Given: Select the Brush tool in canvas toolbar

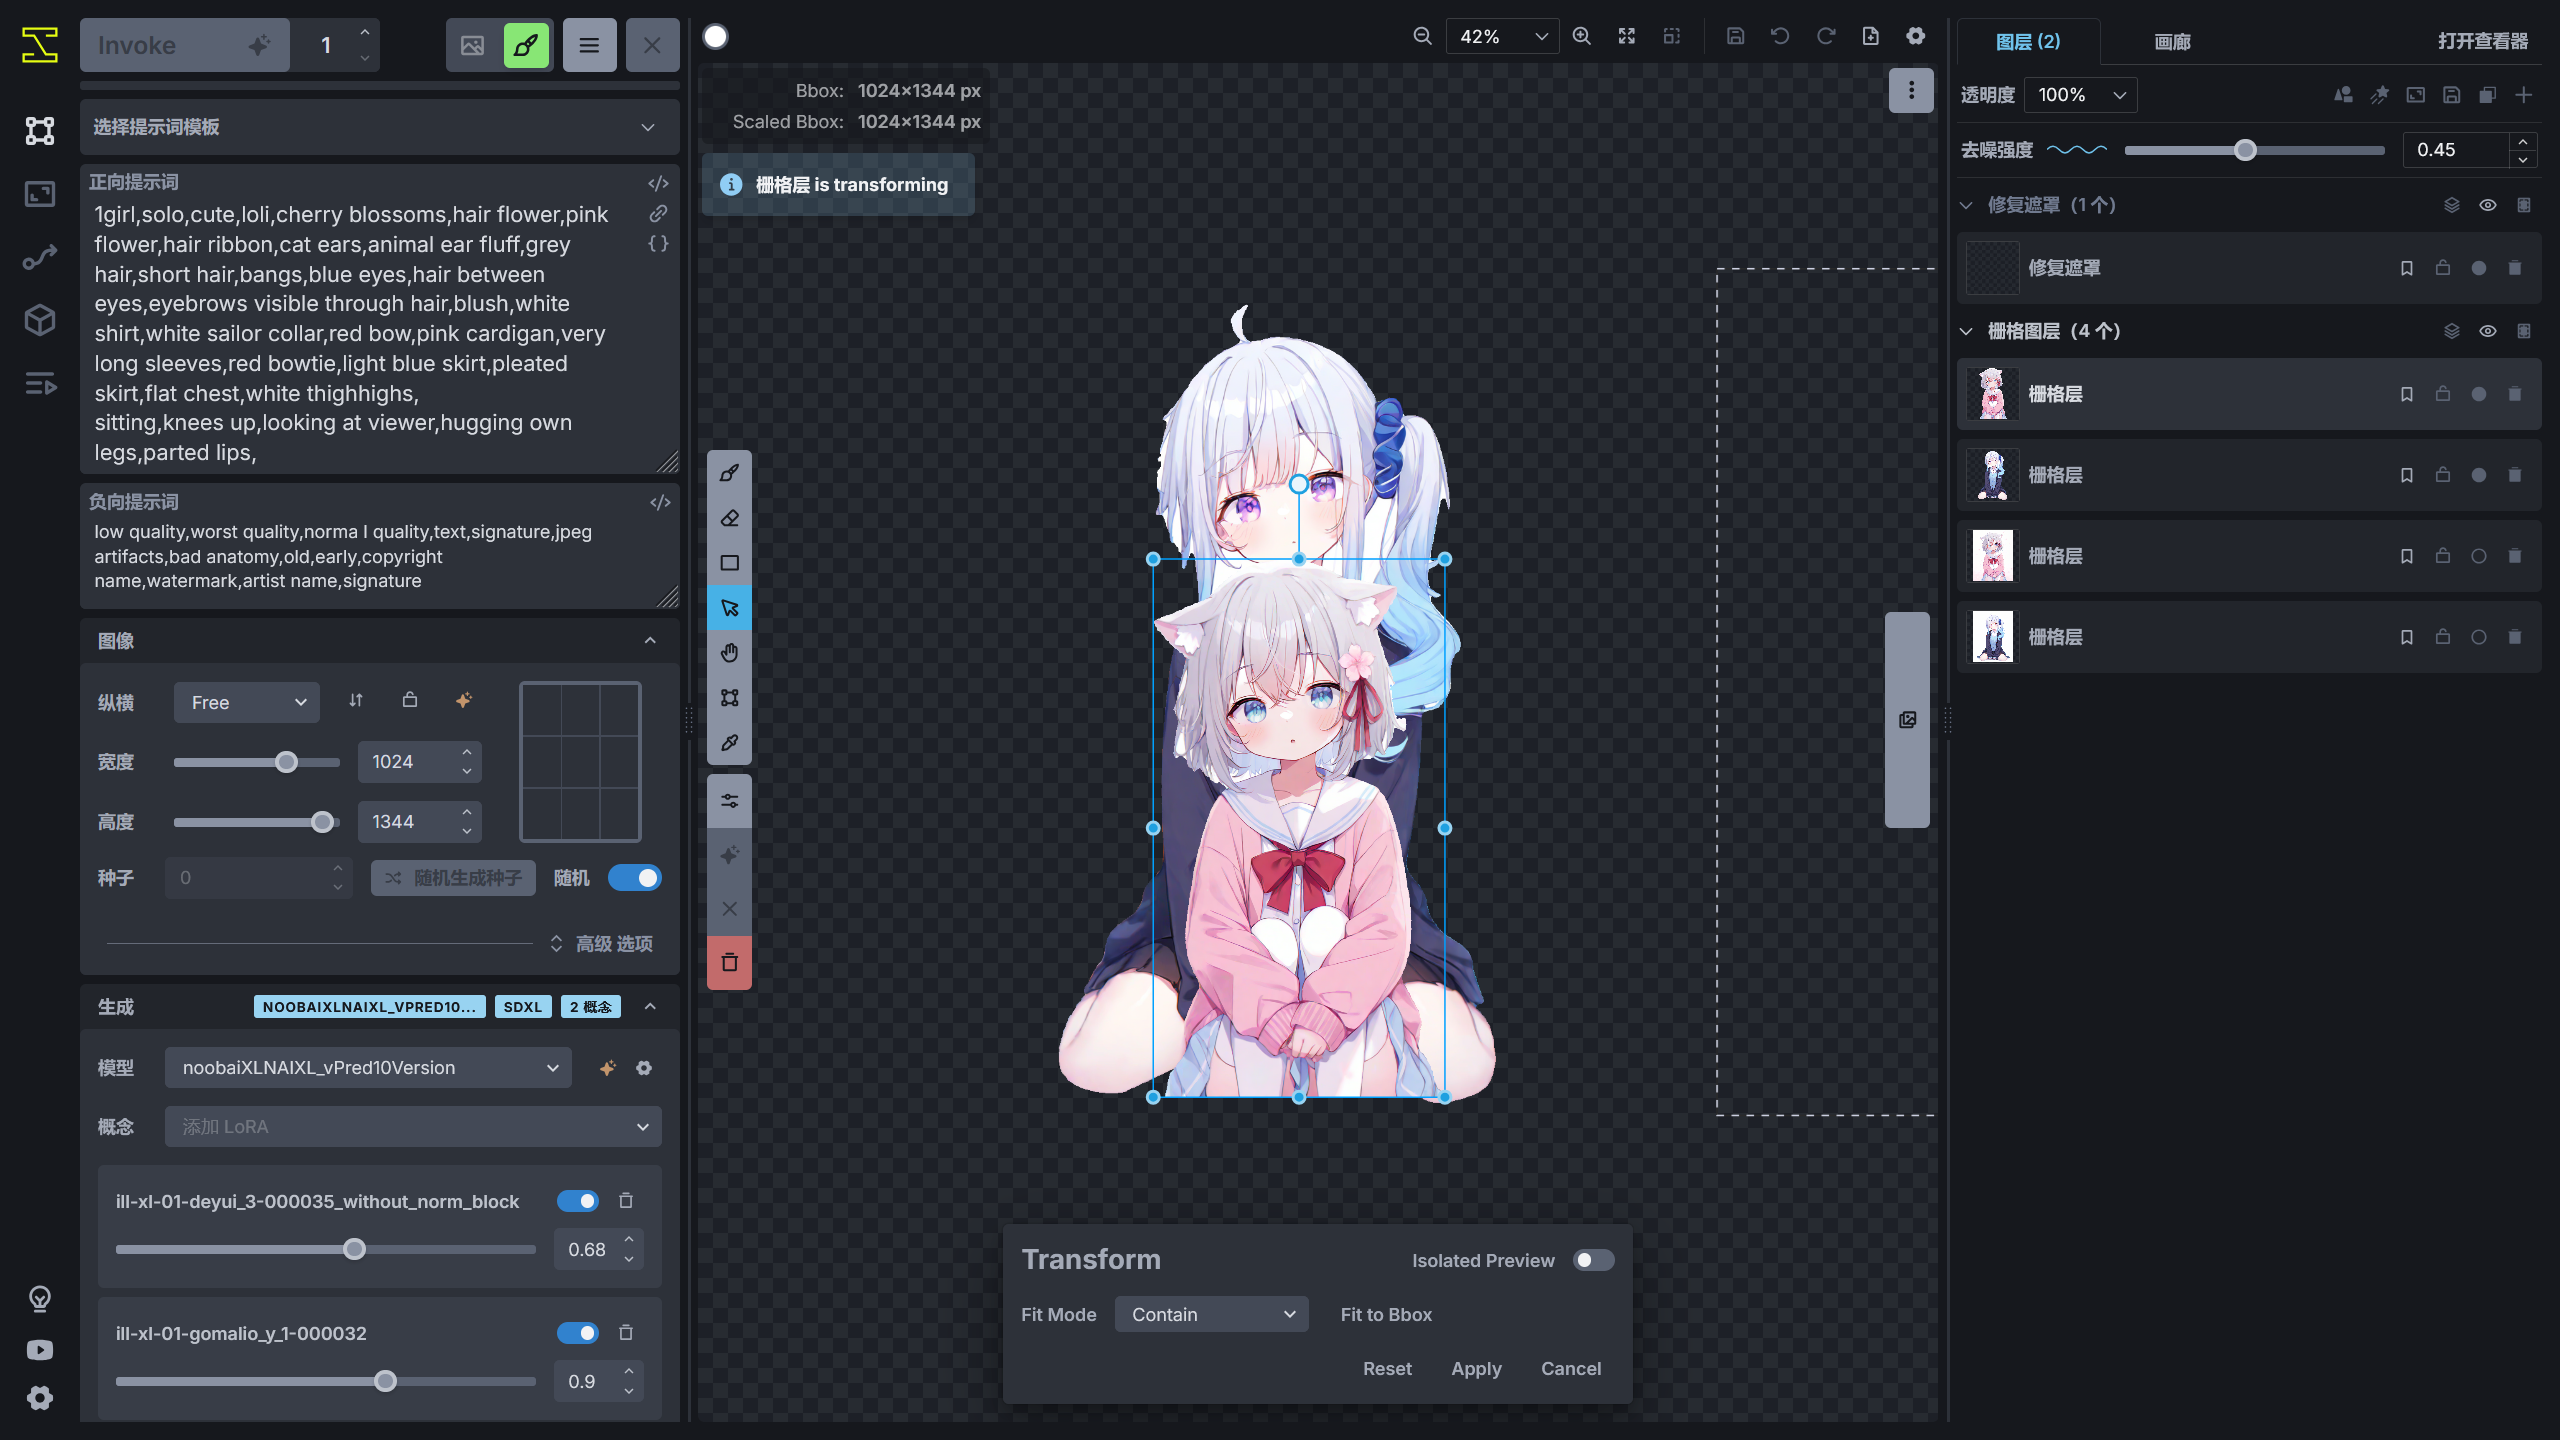Looking at the screenshot, I should coord(729,472).
